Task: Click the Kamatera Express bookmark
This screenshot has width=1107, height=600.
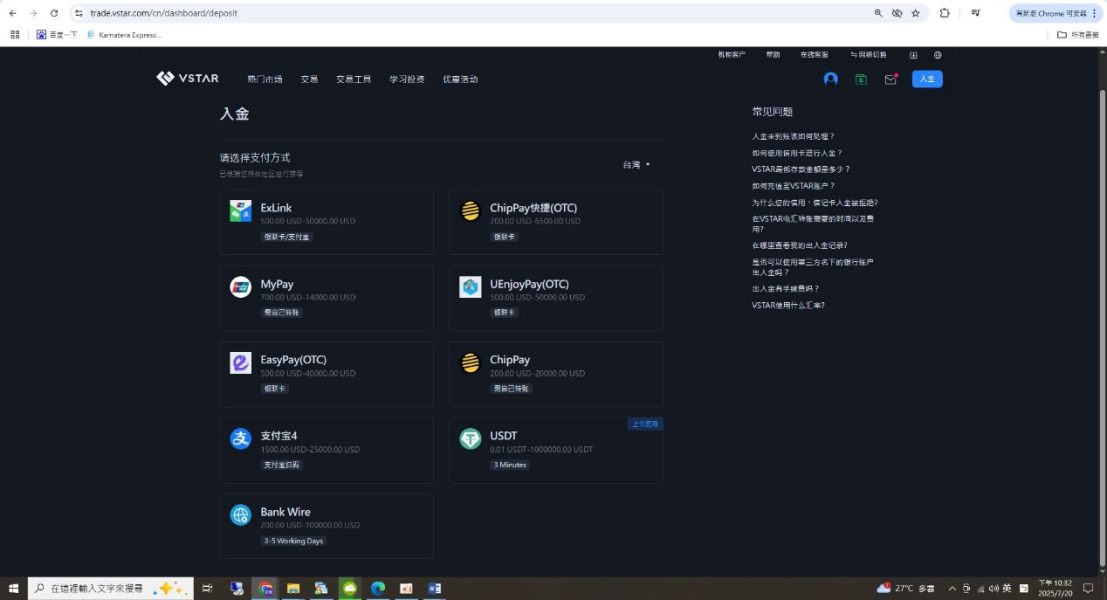Action: (x=124, y=35)
